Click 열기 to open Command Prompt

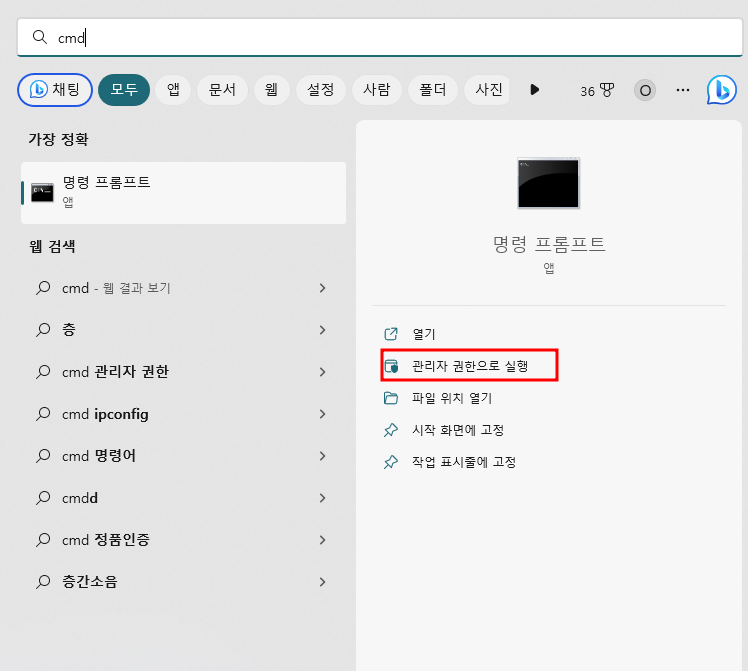(424, 334)
